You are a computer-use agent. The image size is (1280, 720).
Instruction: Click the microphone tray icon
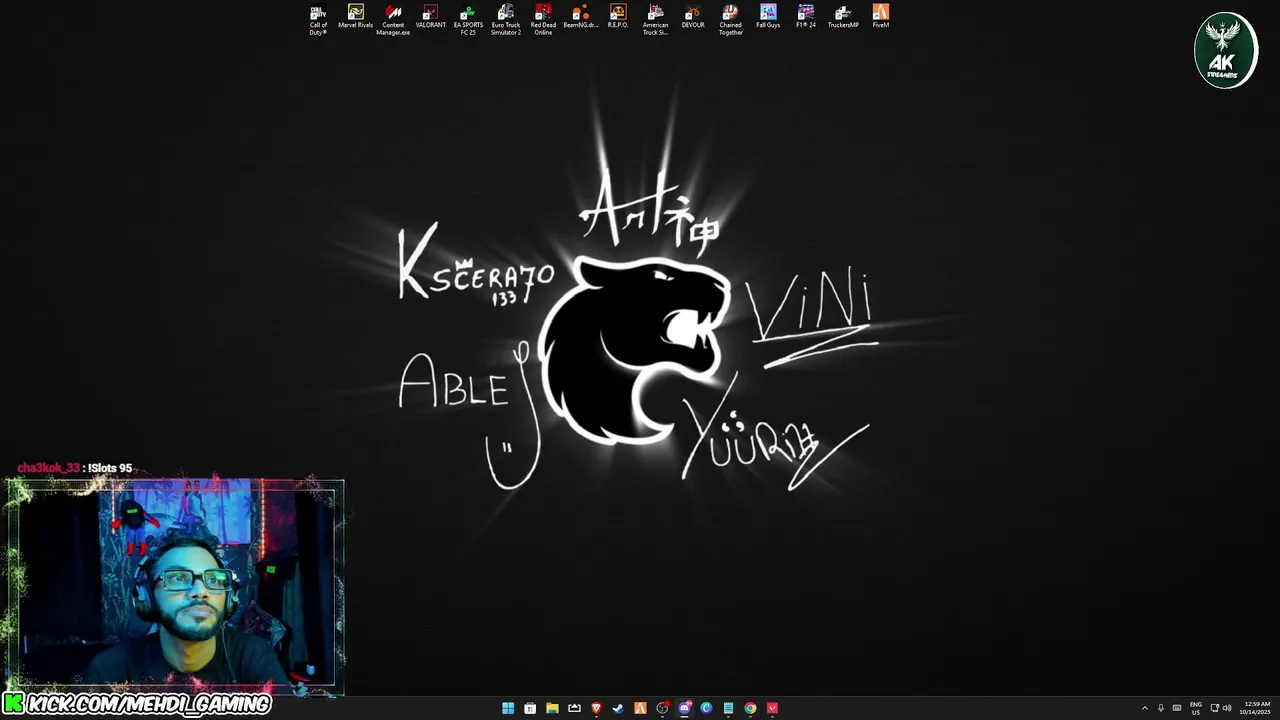tap(1161, 708)
